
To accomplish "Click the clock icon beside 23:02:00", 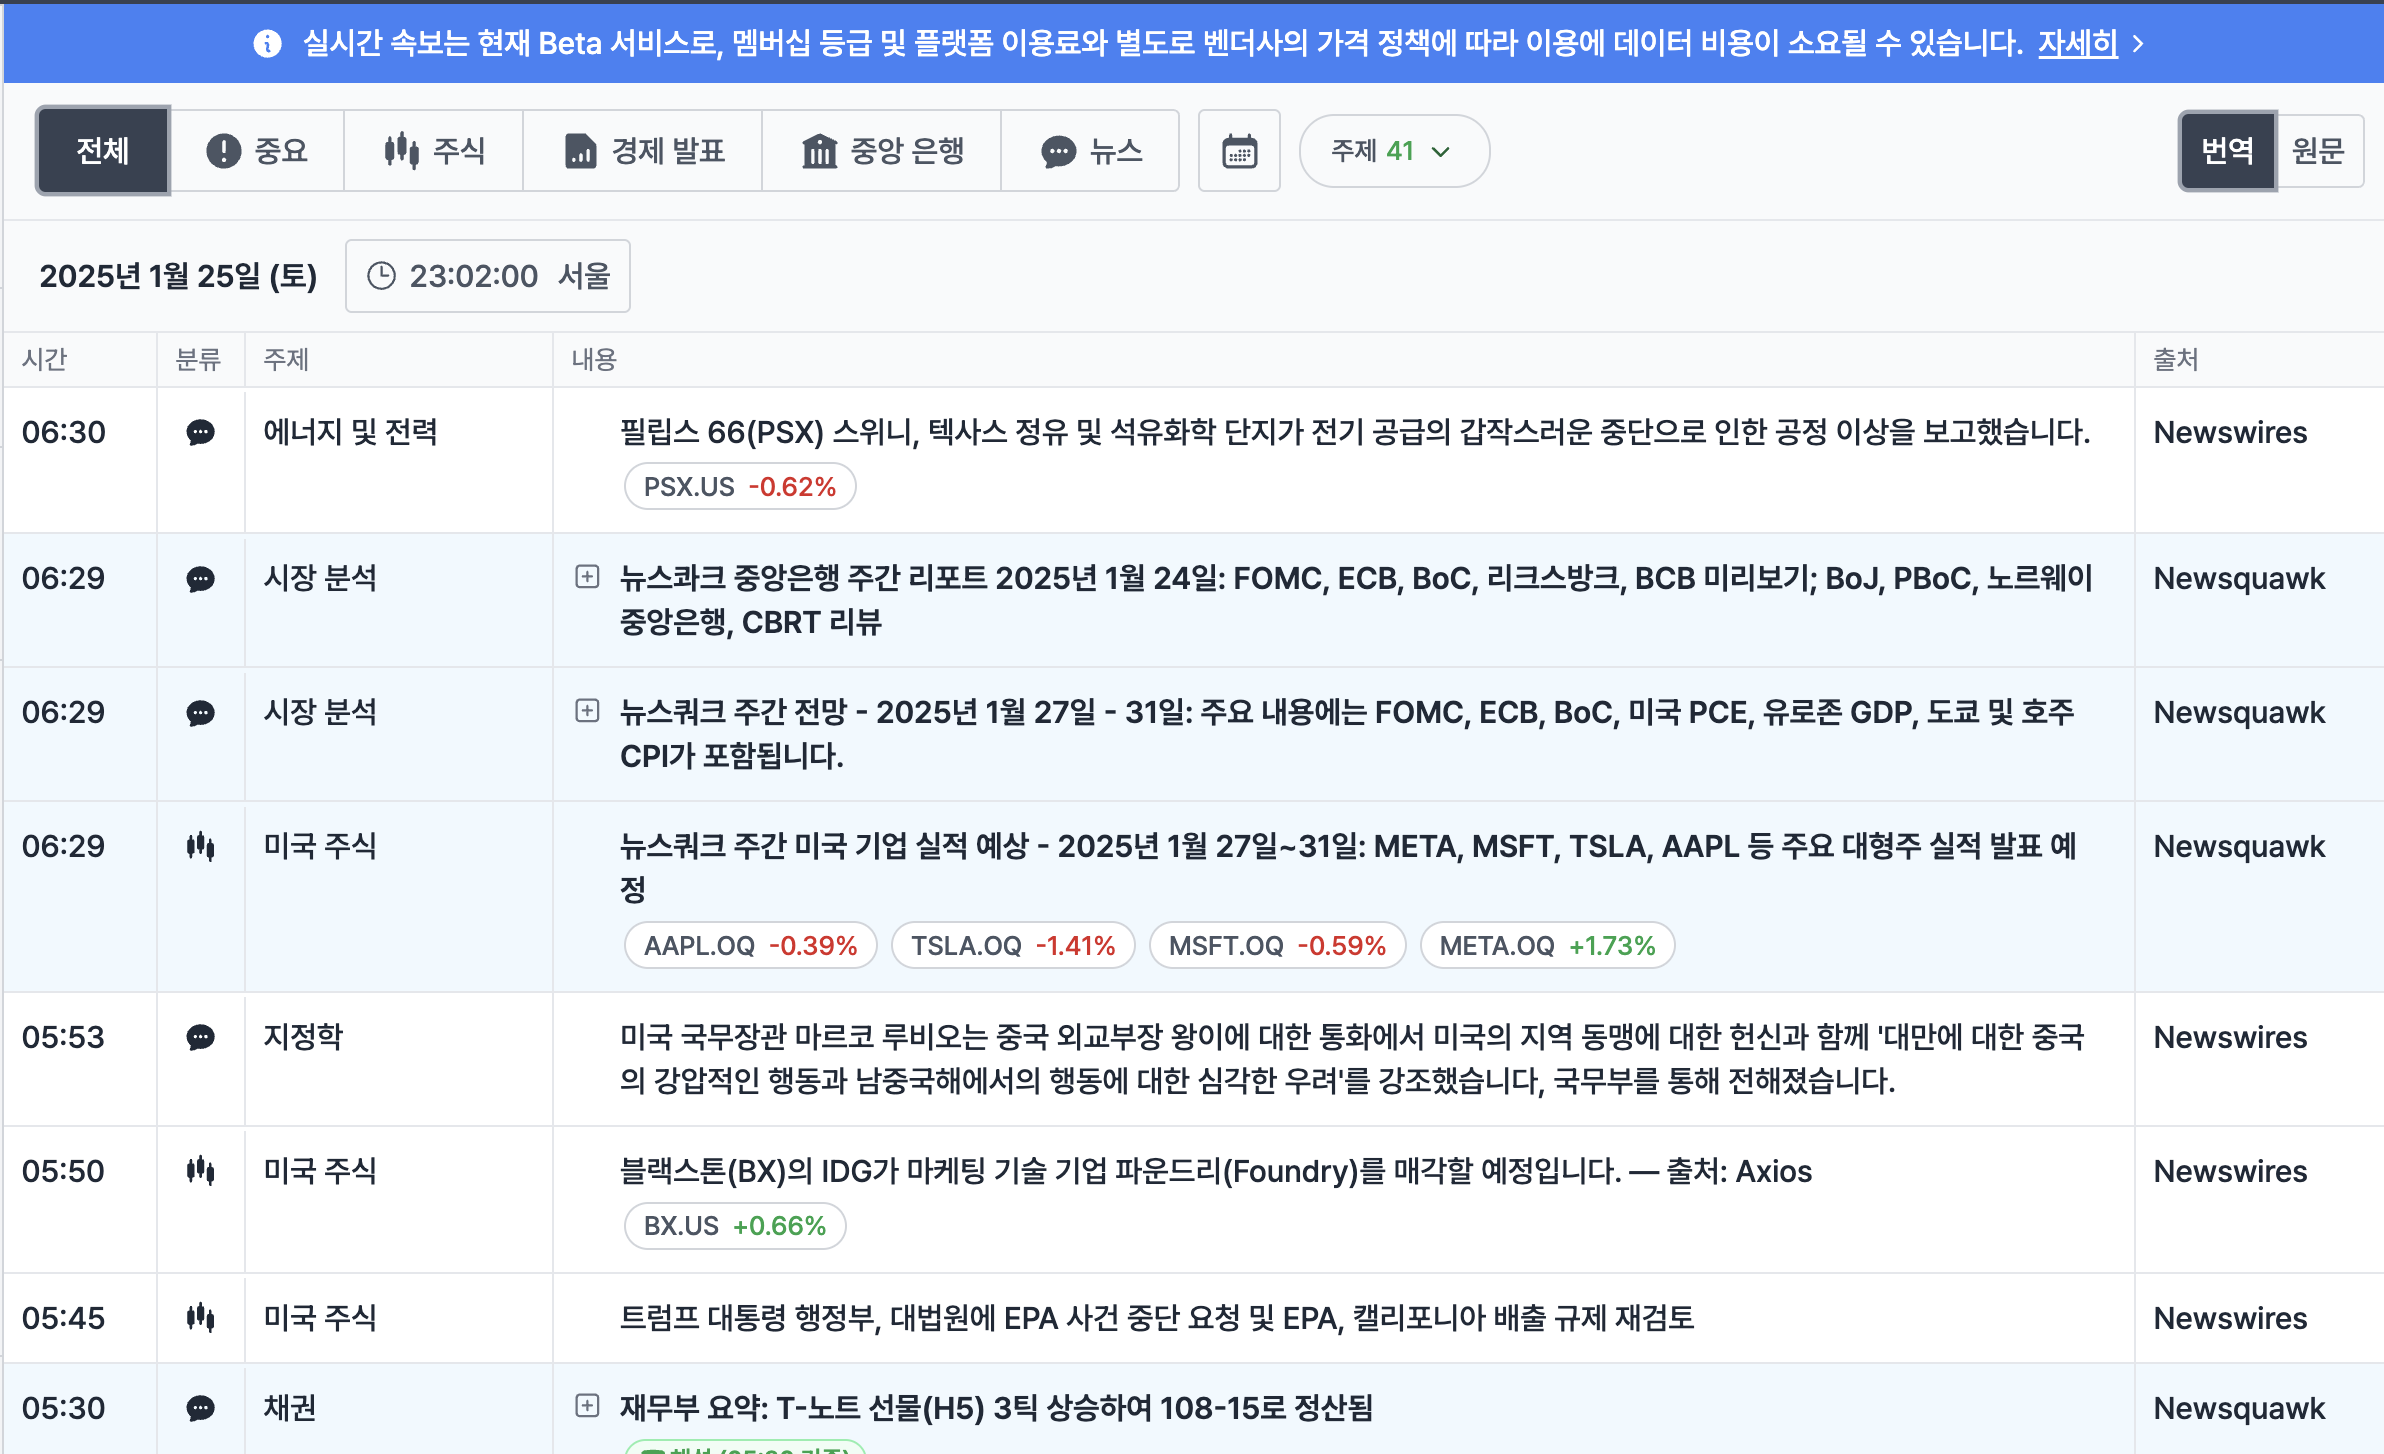I will tap(381, 276).
